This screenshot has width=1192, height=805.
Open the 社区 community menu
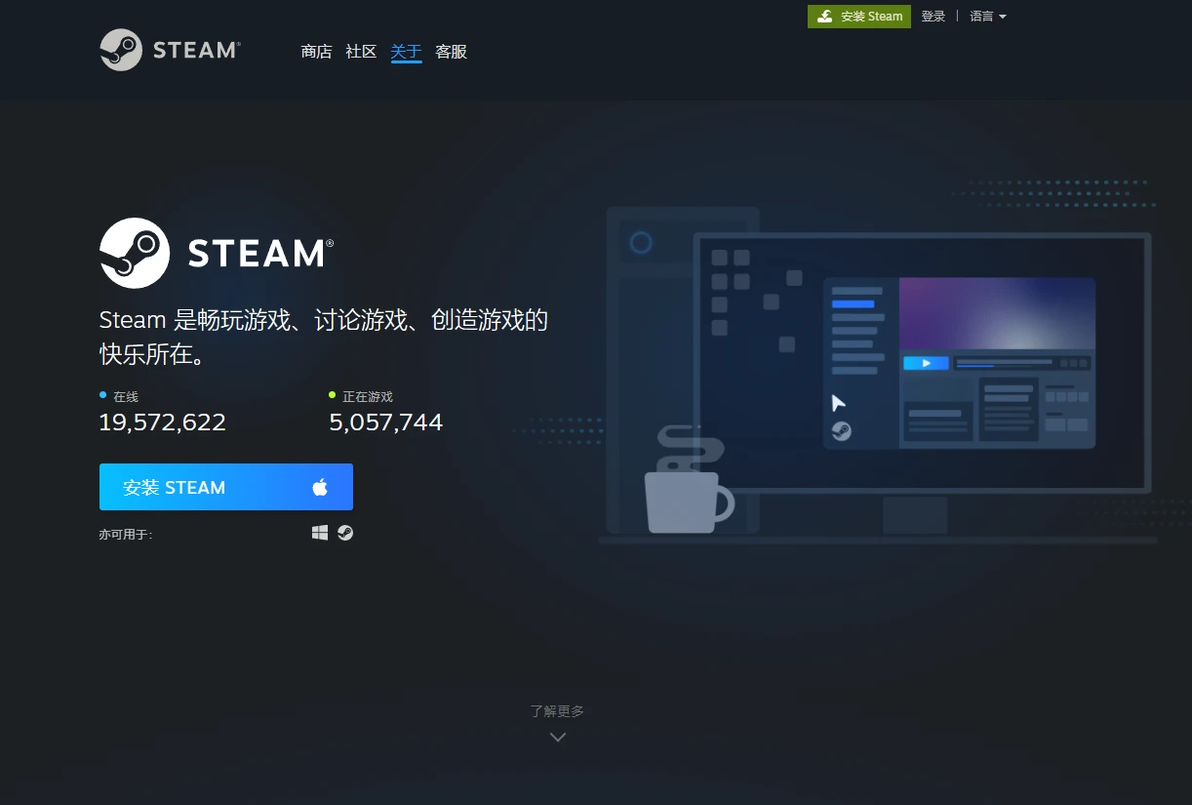(361, 52)
